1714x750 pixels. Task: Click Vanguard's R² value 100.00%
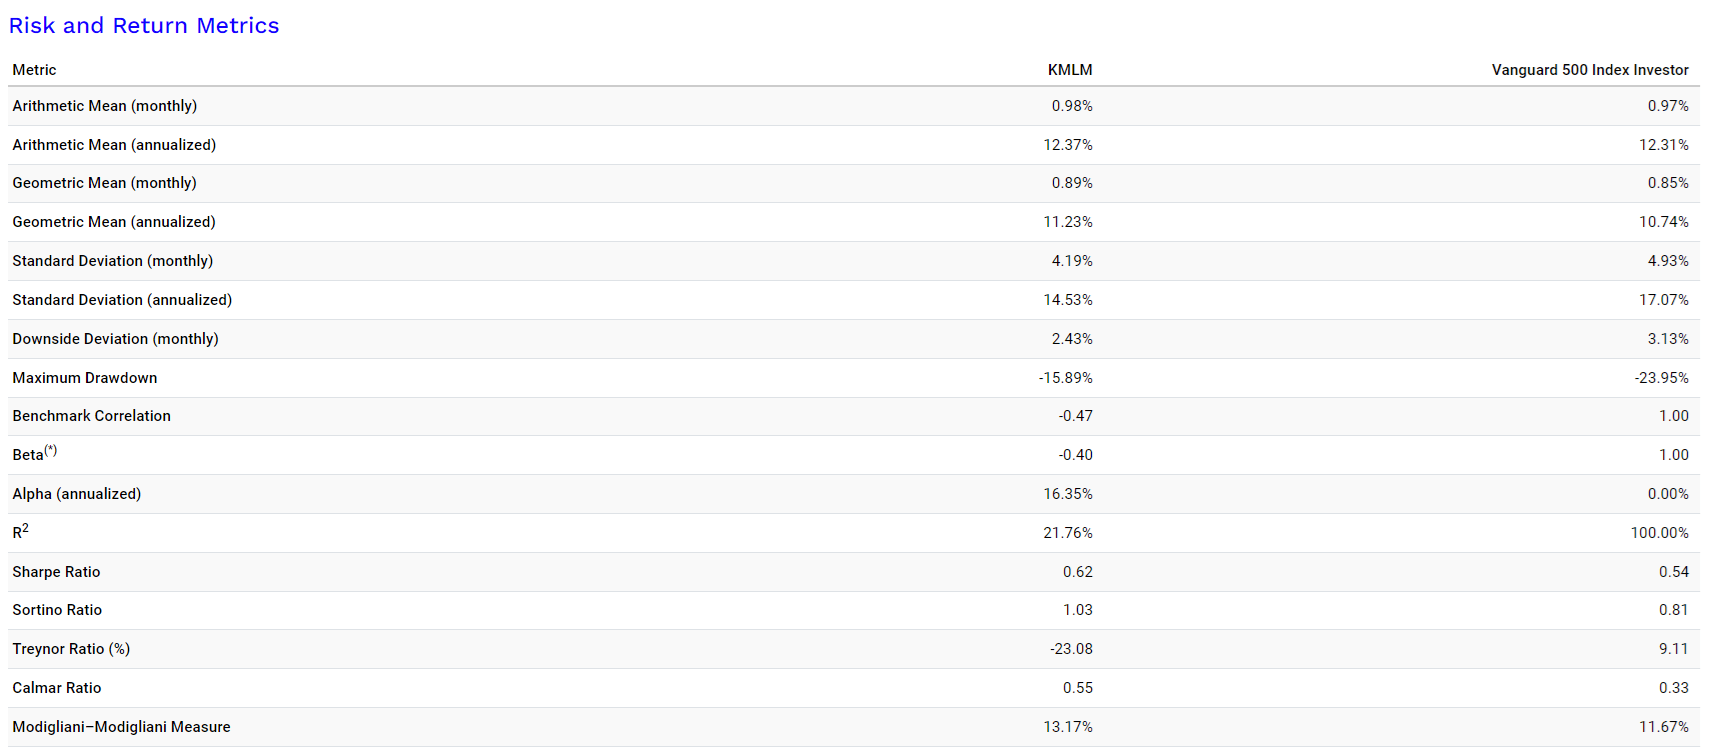[1659, 533]
